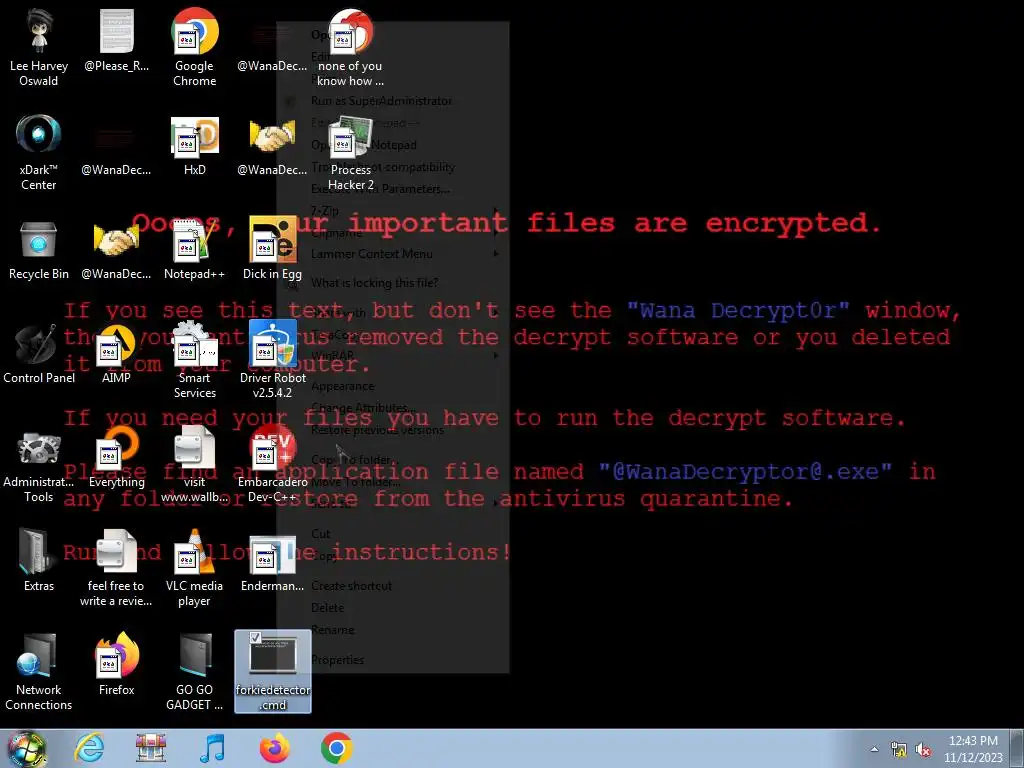Image resolution: width=1024 pixels, height=768 pixels.
Task: Choose Delete in the context menu
Action: [x=392, y=607]
